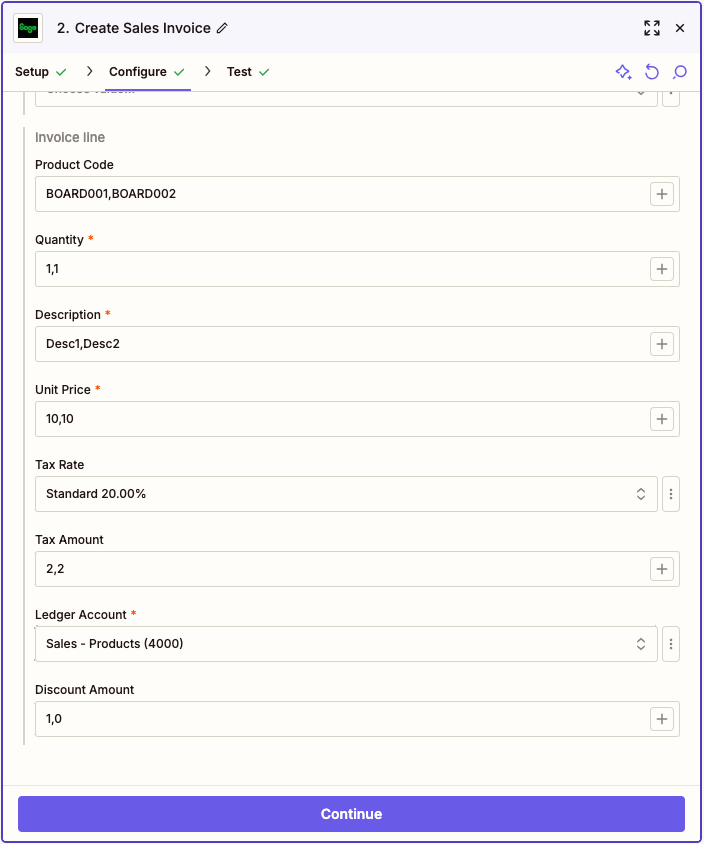Click plus icon beside Product Code field
This screenshot has width=704, height=844.
662,194
